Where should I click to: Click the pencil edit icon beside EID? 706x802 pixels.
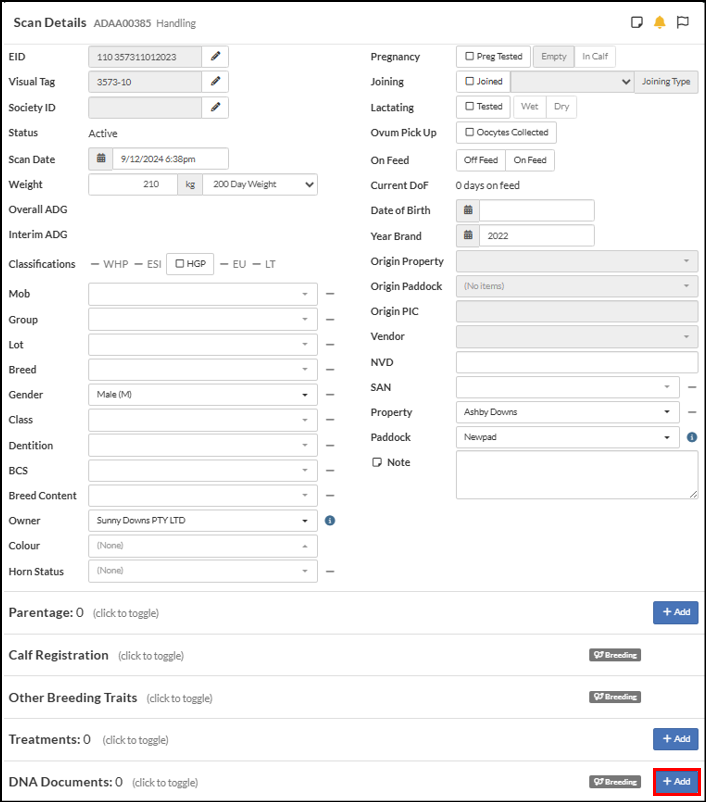tap(215, 57)
